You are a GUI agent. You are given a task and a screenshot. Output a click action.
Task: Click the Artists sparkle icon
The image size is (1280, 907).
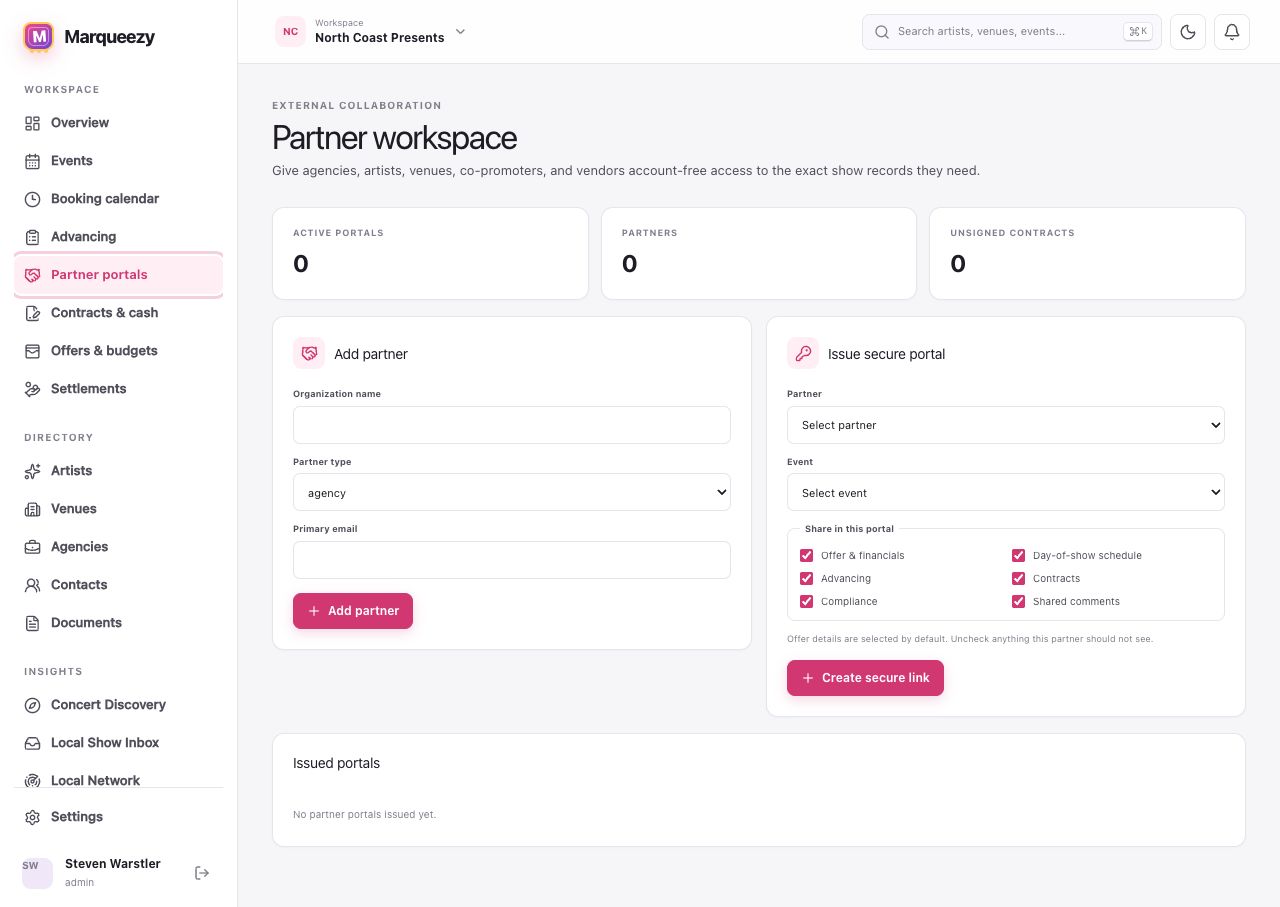pyautogui.click(x=32, y=471)
